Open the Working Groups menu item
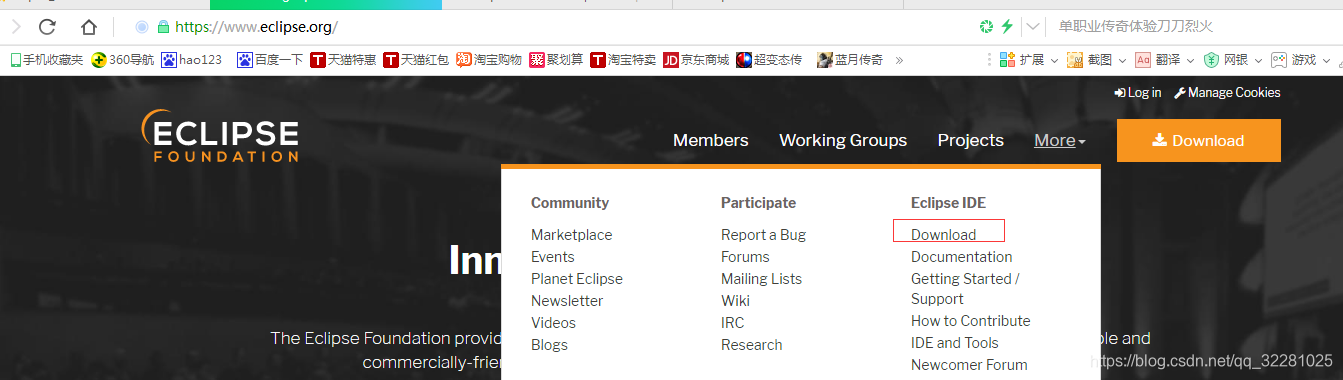Screen dimensions: 1343x380 pos(843,141)
